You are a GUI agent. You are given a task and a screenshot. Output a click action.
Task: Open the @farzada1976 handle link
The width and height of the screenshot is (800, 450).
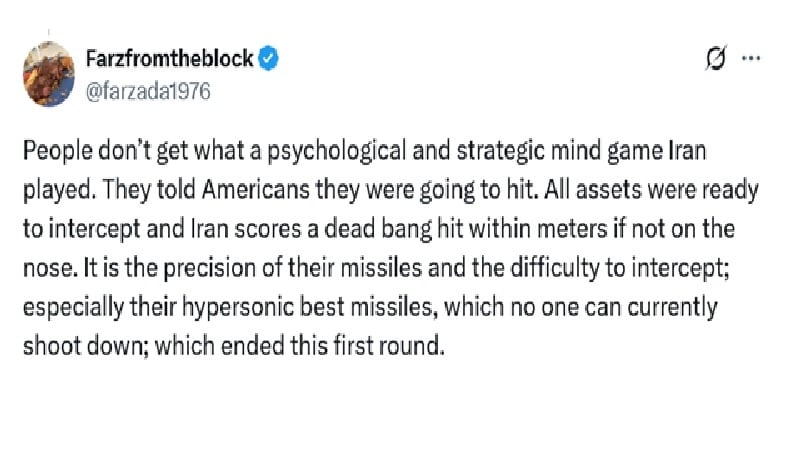tap(148, 91)
